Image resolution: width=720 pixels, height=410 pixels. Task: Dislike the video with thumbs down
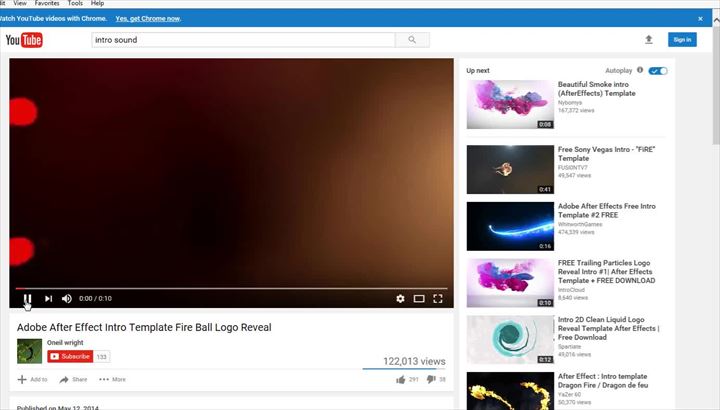point(431,379)
